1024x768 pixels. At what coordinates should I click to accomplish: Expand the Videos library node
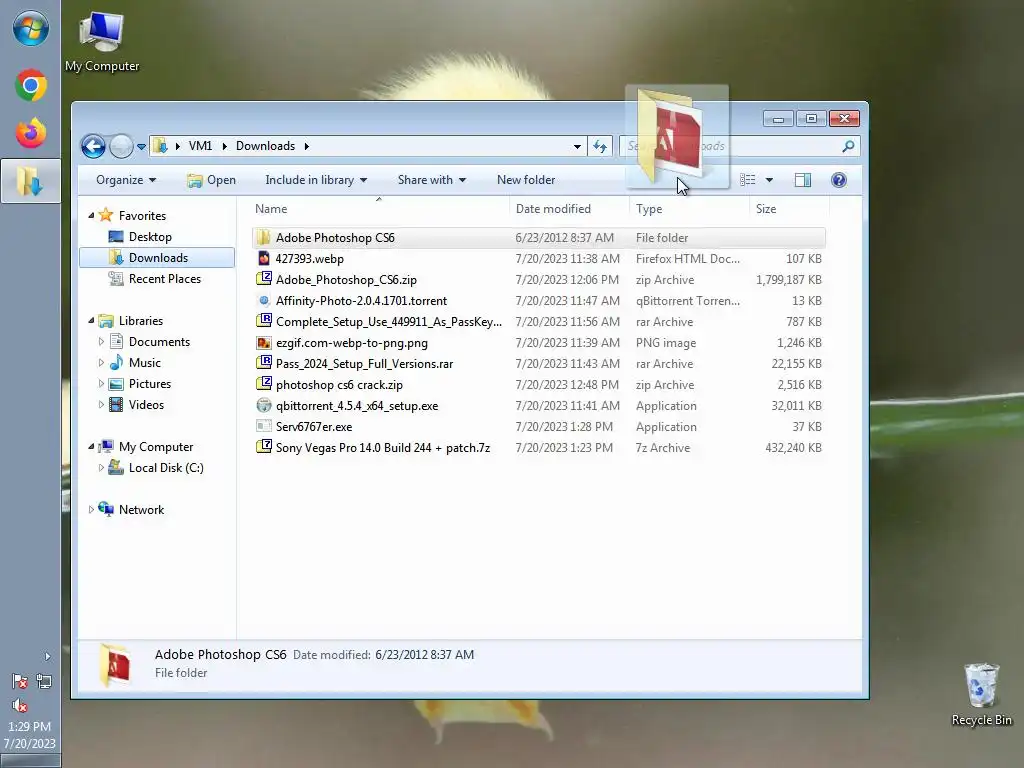click(101, 404)
